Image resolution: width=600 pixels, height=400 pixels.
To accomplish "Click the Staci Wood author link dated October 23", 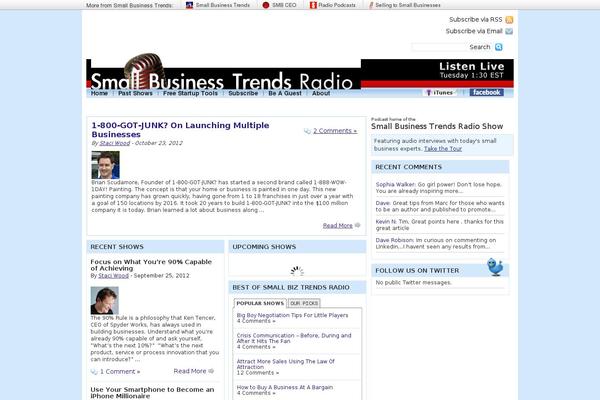I will pyautogui.click(x=115, y=143).
